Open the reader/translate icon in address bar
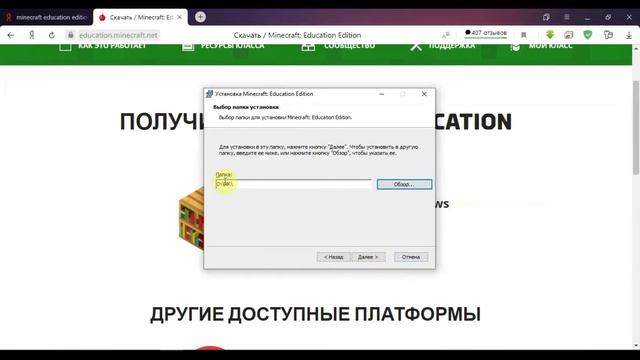Image resolution: width=640 pixels, height=360 pixels. 446,35
